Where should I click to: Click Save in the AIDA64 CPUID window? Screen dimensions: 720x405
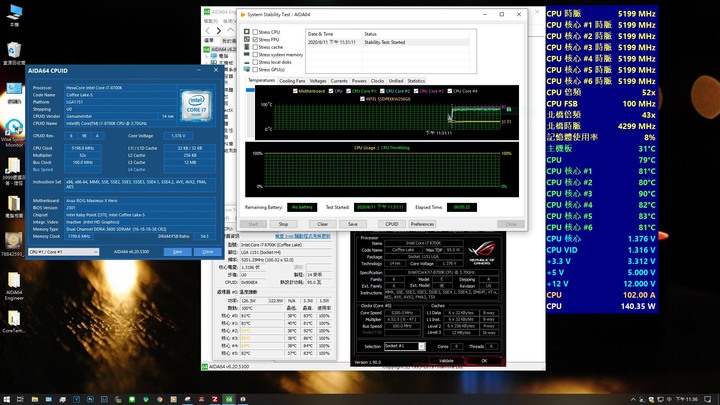tap(177, 252)
